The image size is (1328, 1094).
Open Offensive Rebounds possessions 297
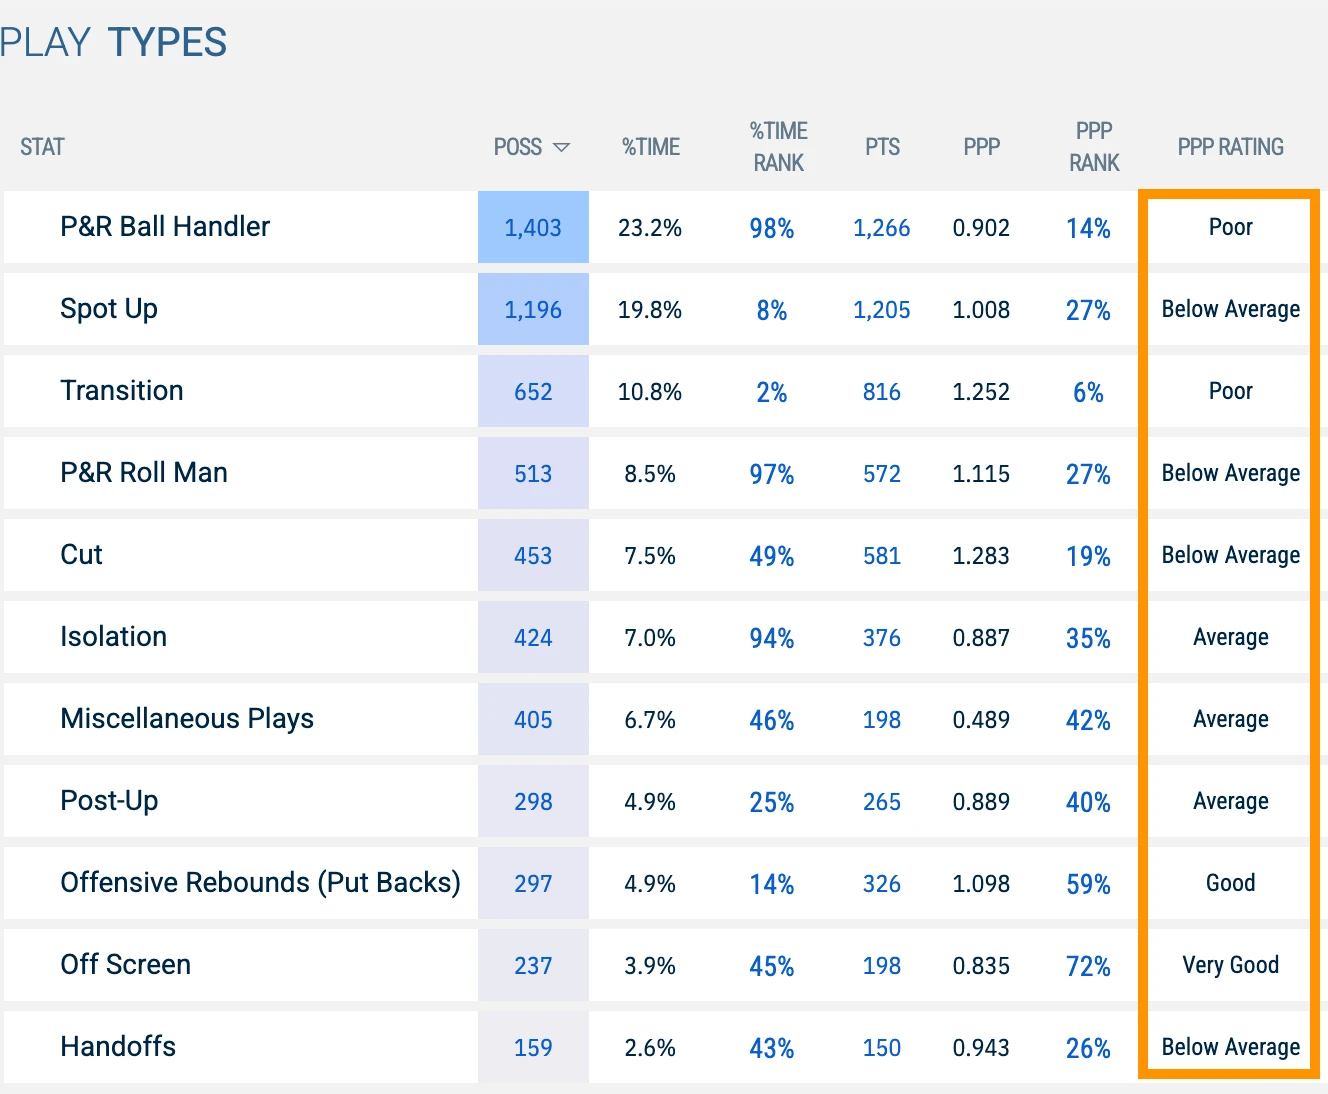[x=533, y=884]
